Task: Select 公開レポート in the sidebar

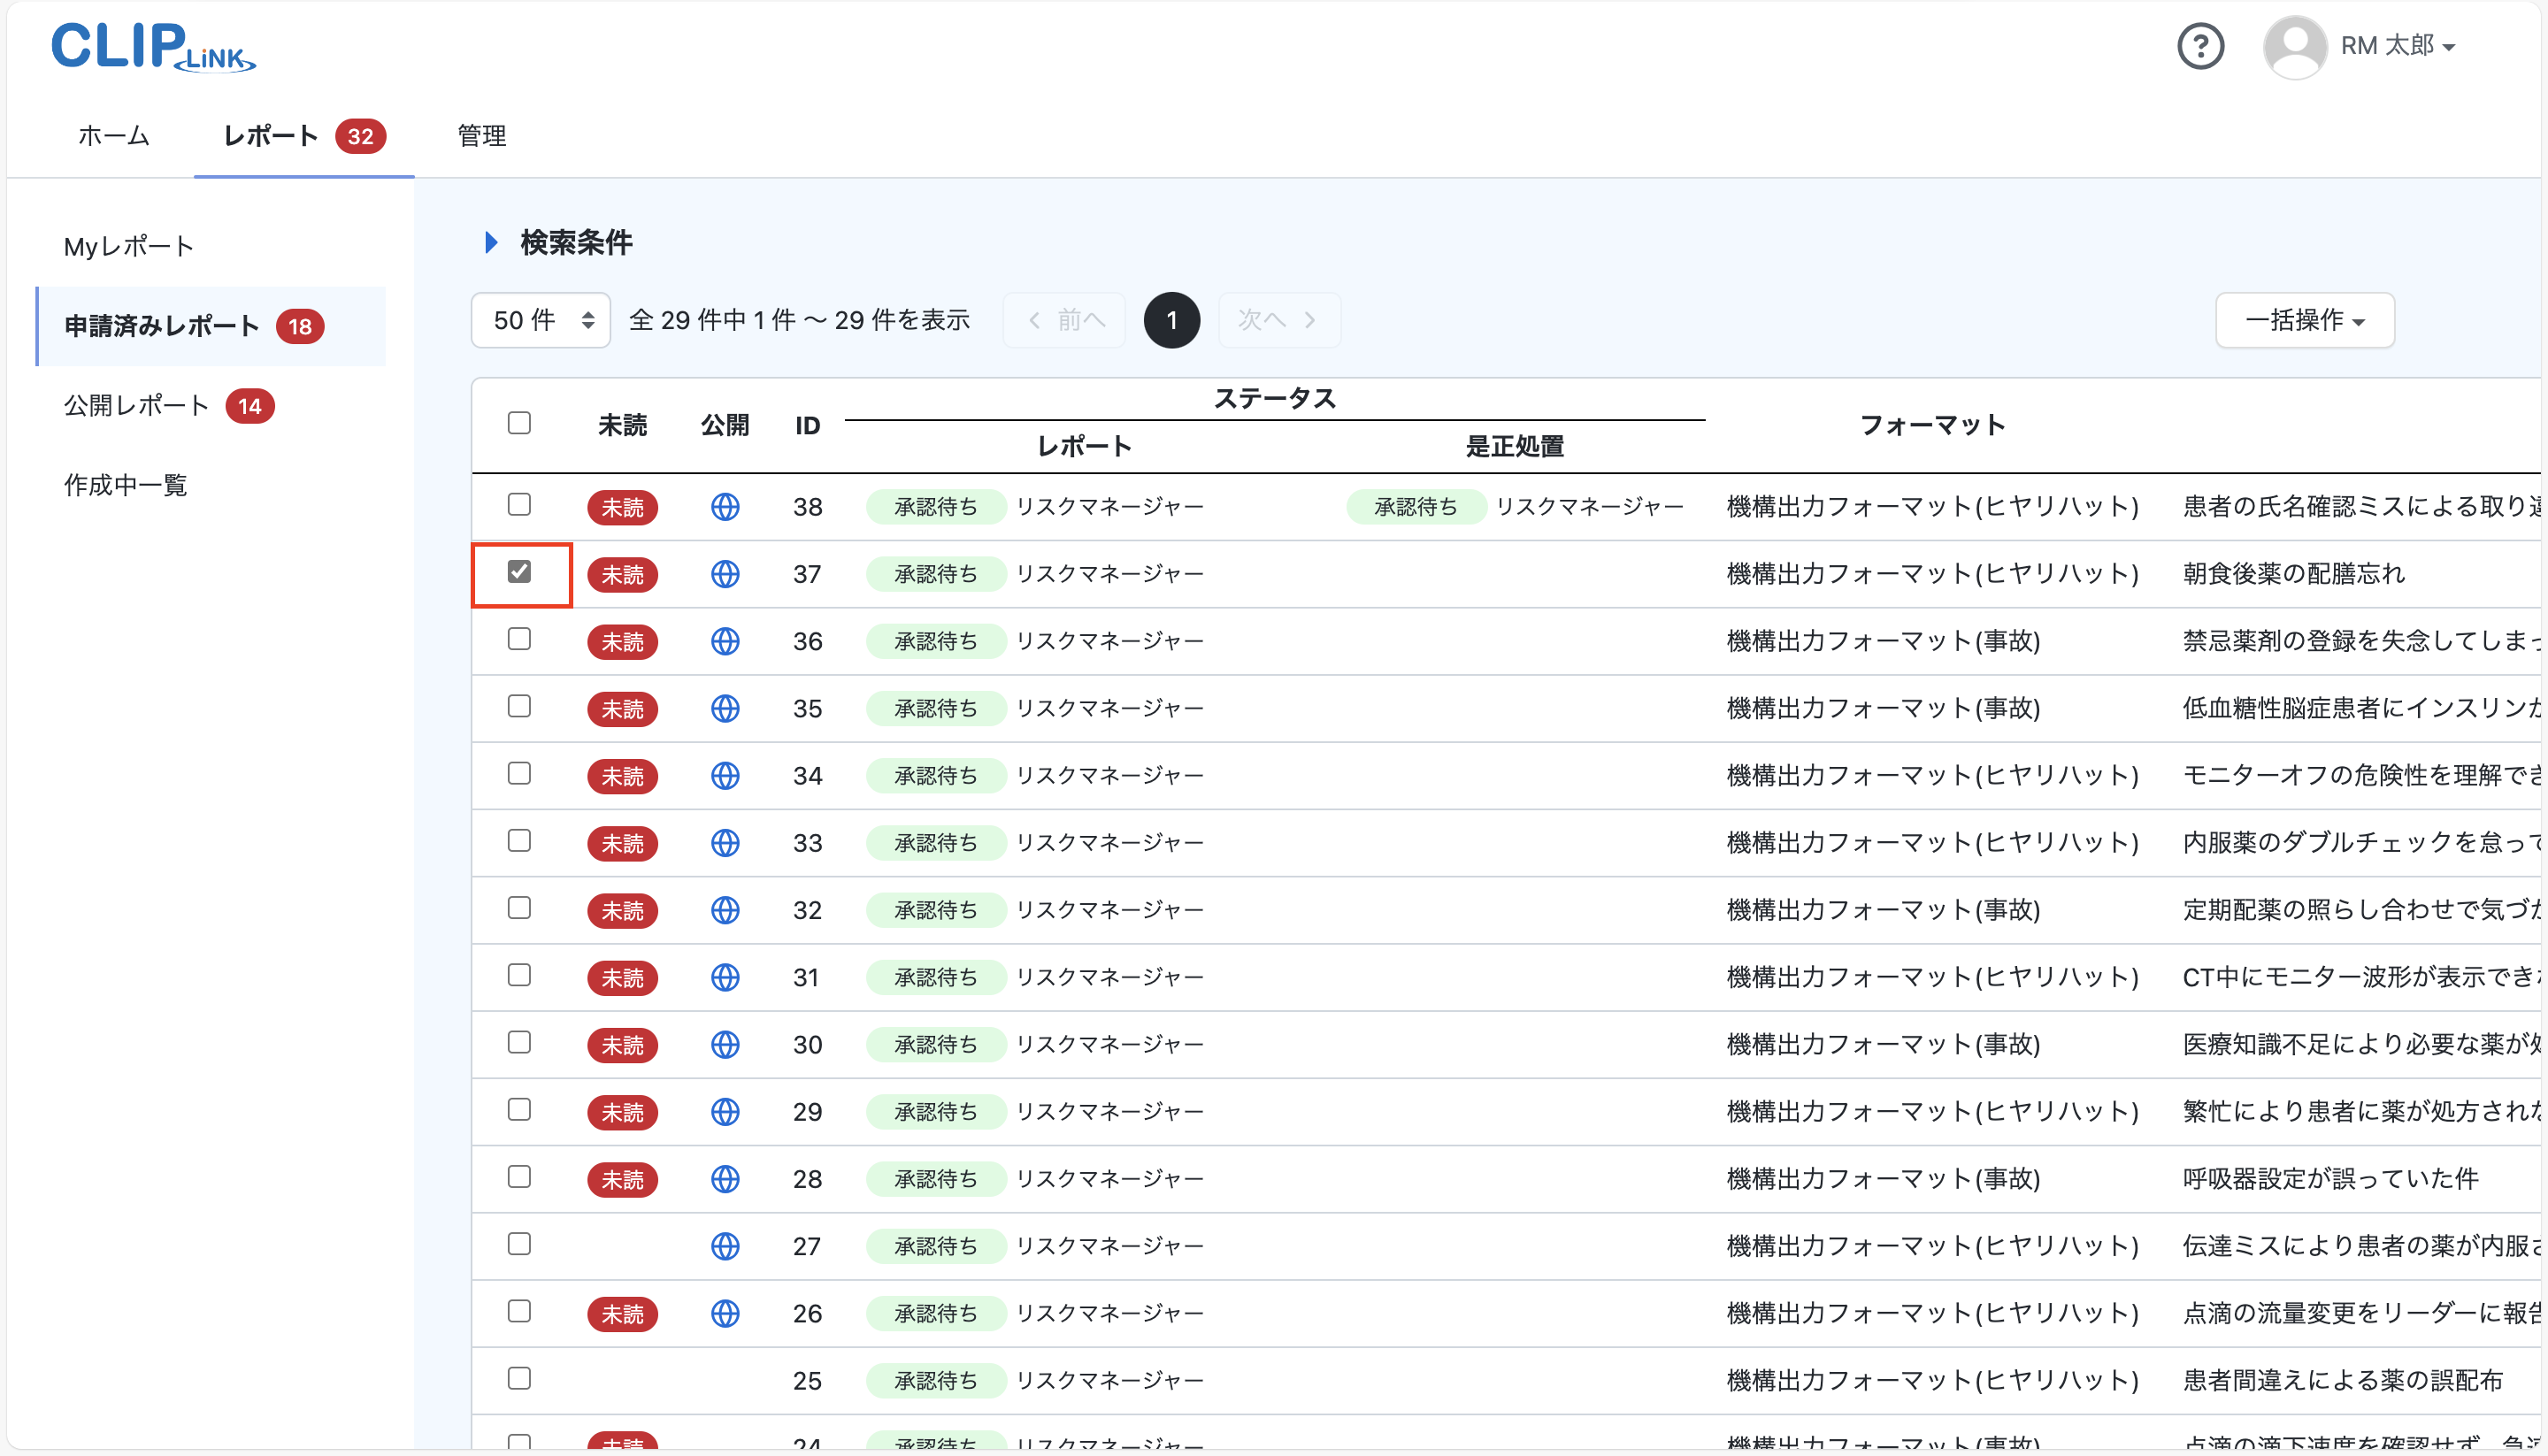Action: point(135,405)
